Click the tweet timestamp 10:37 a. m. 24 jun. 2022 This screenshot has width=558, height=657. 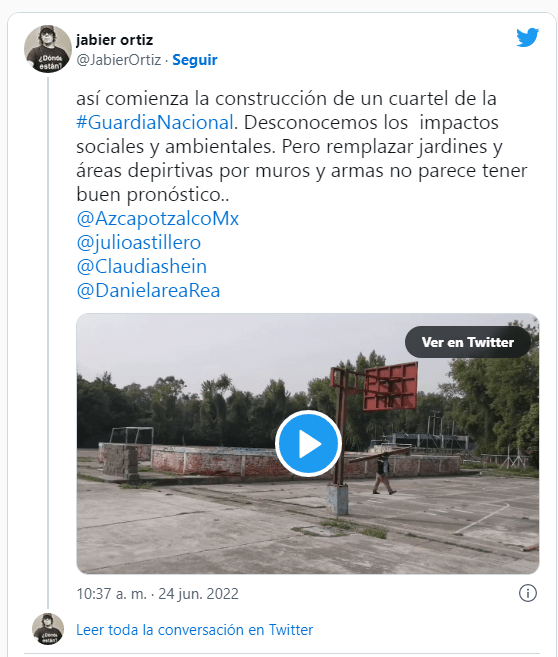158,594
